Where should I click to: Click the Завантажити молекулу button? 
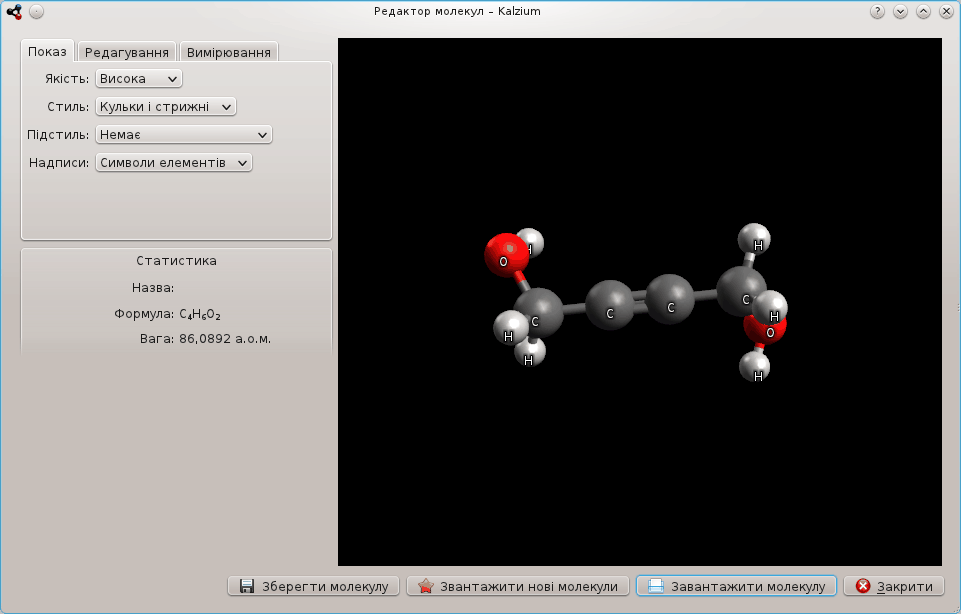click(x=736, y=586)
